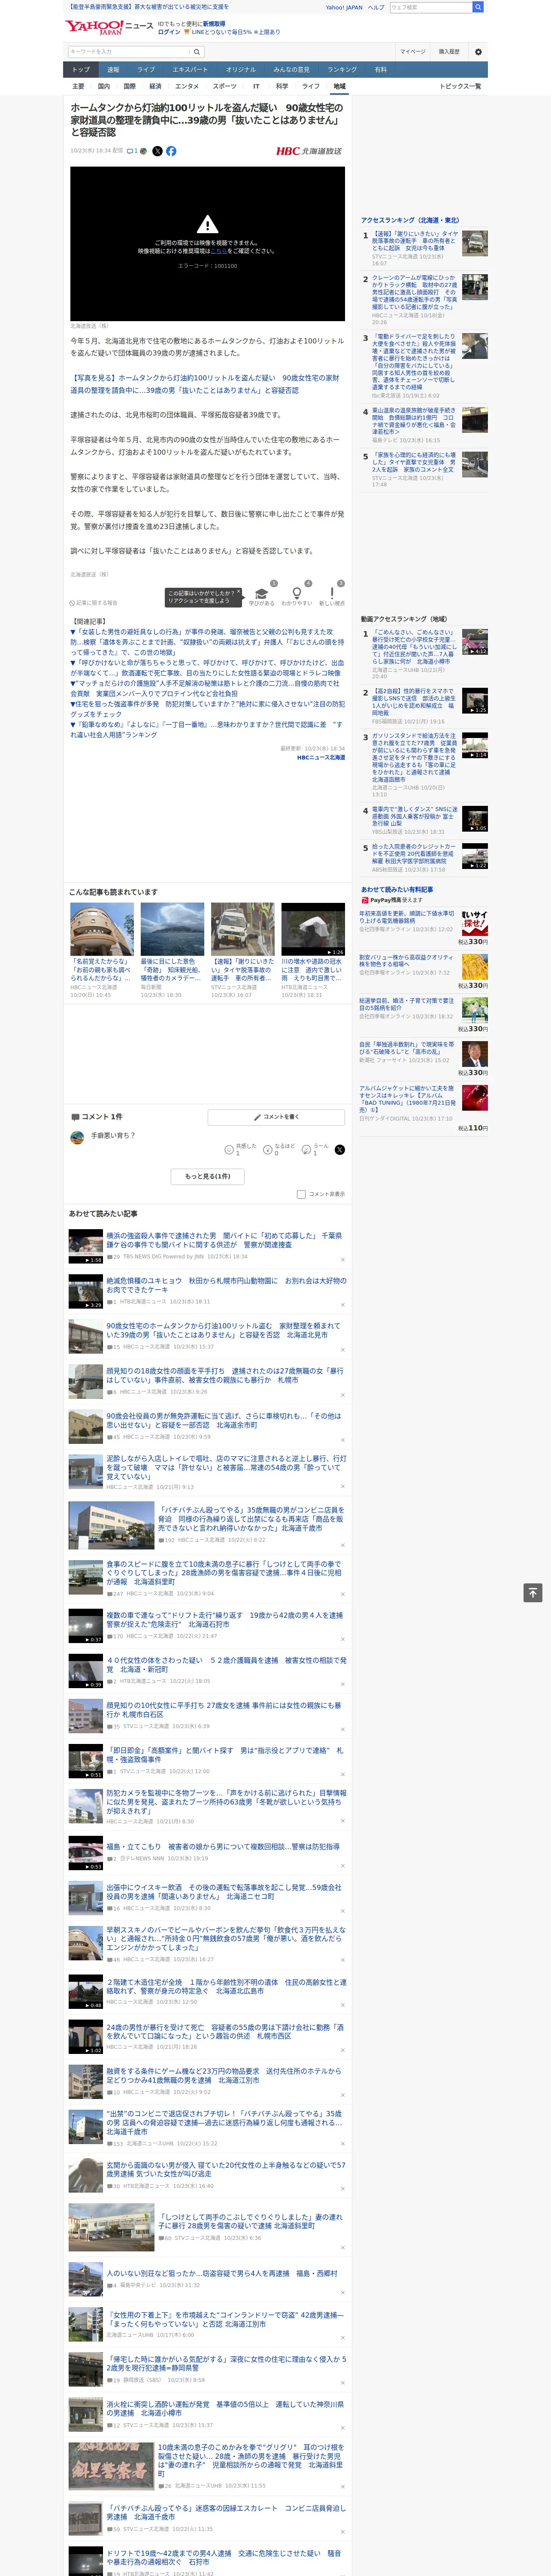The height and width of the screenshot is (2576, 551).
Task: Open the article comment count bubble icon
Action: [x=131, y=151]
